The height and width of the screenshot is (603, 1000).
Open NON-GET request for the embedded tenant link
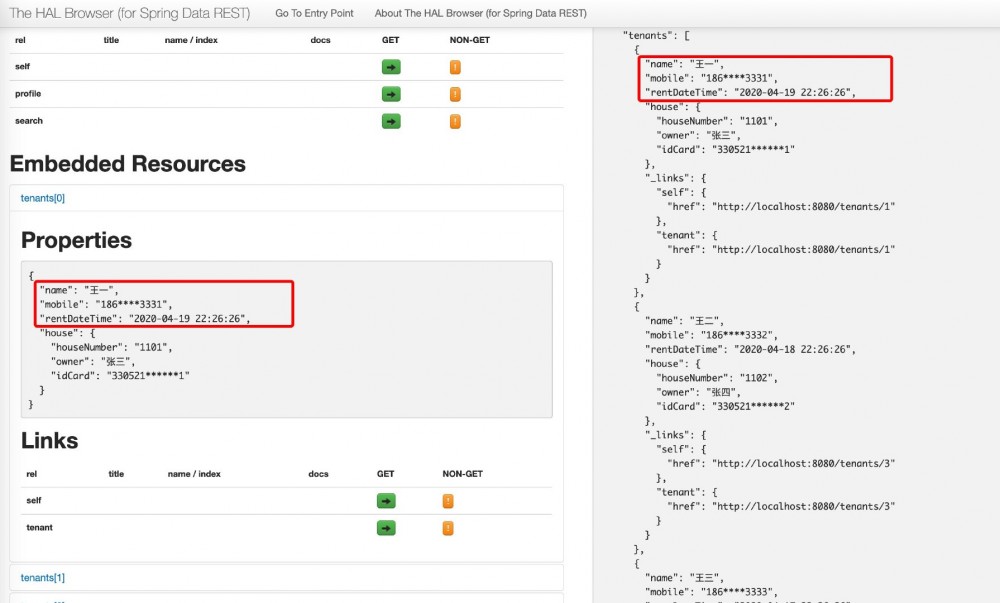[448, 528]
